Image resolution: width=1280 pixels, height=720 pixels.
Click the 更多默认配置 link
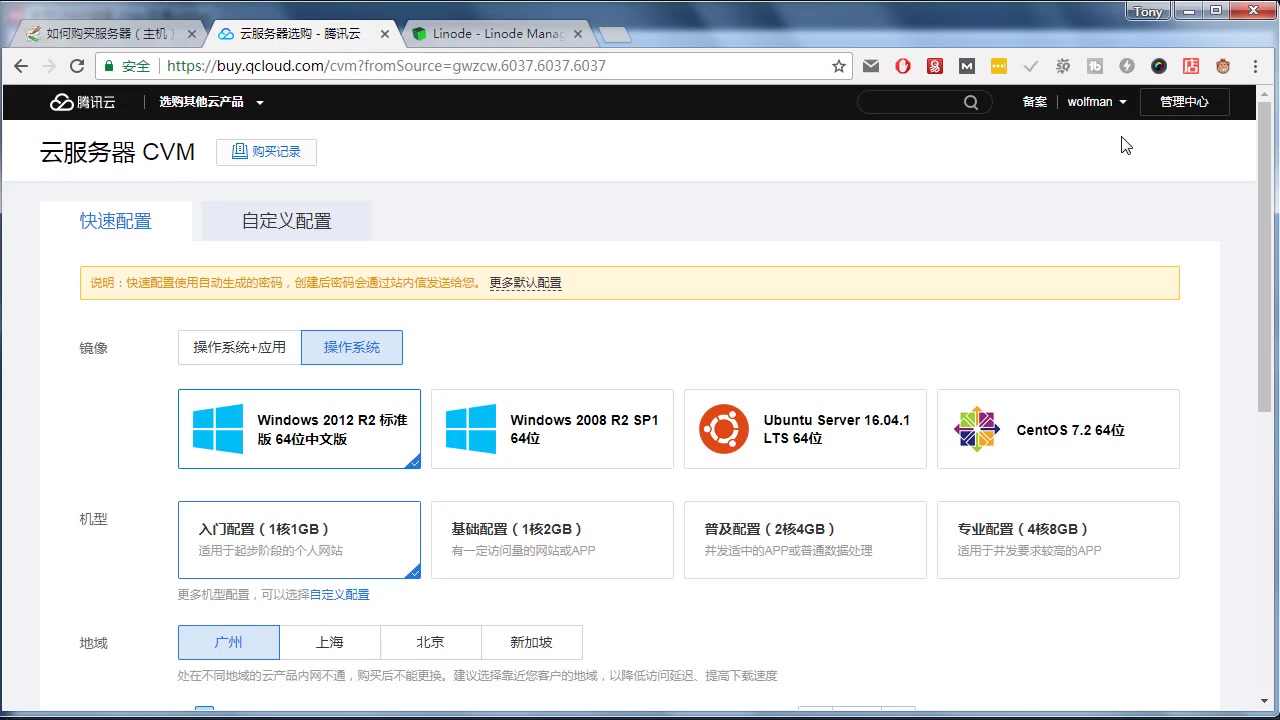(525, 283)
